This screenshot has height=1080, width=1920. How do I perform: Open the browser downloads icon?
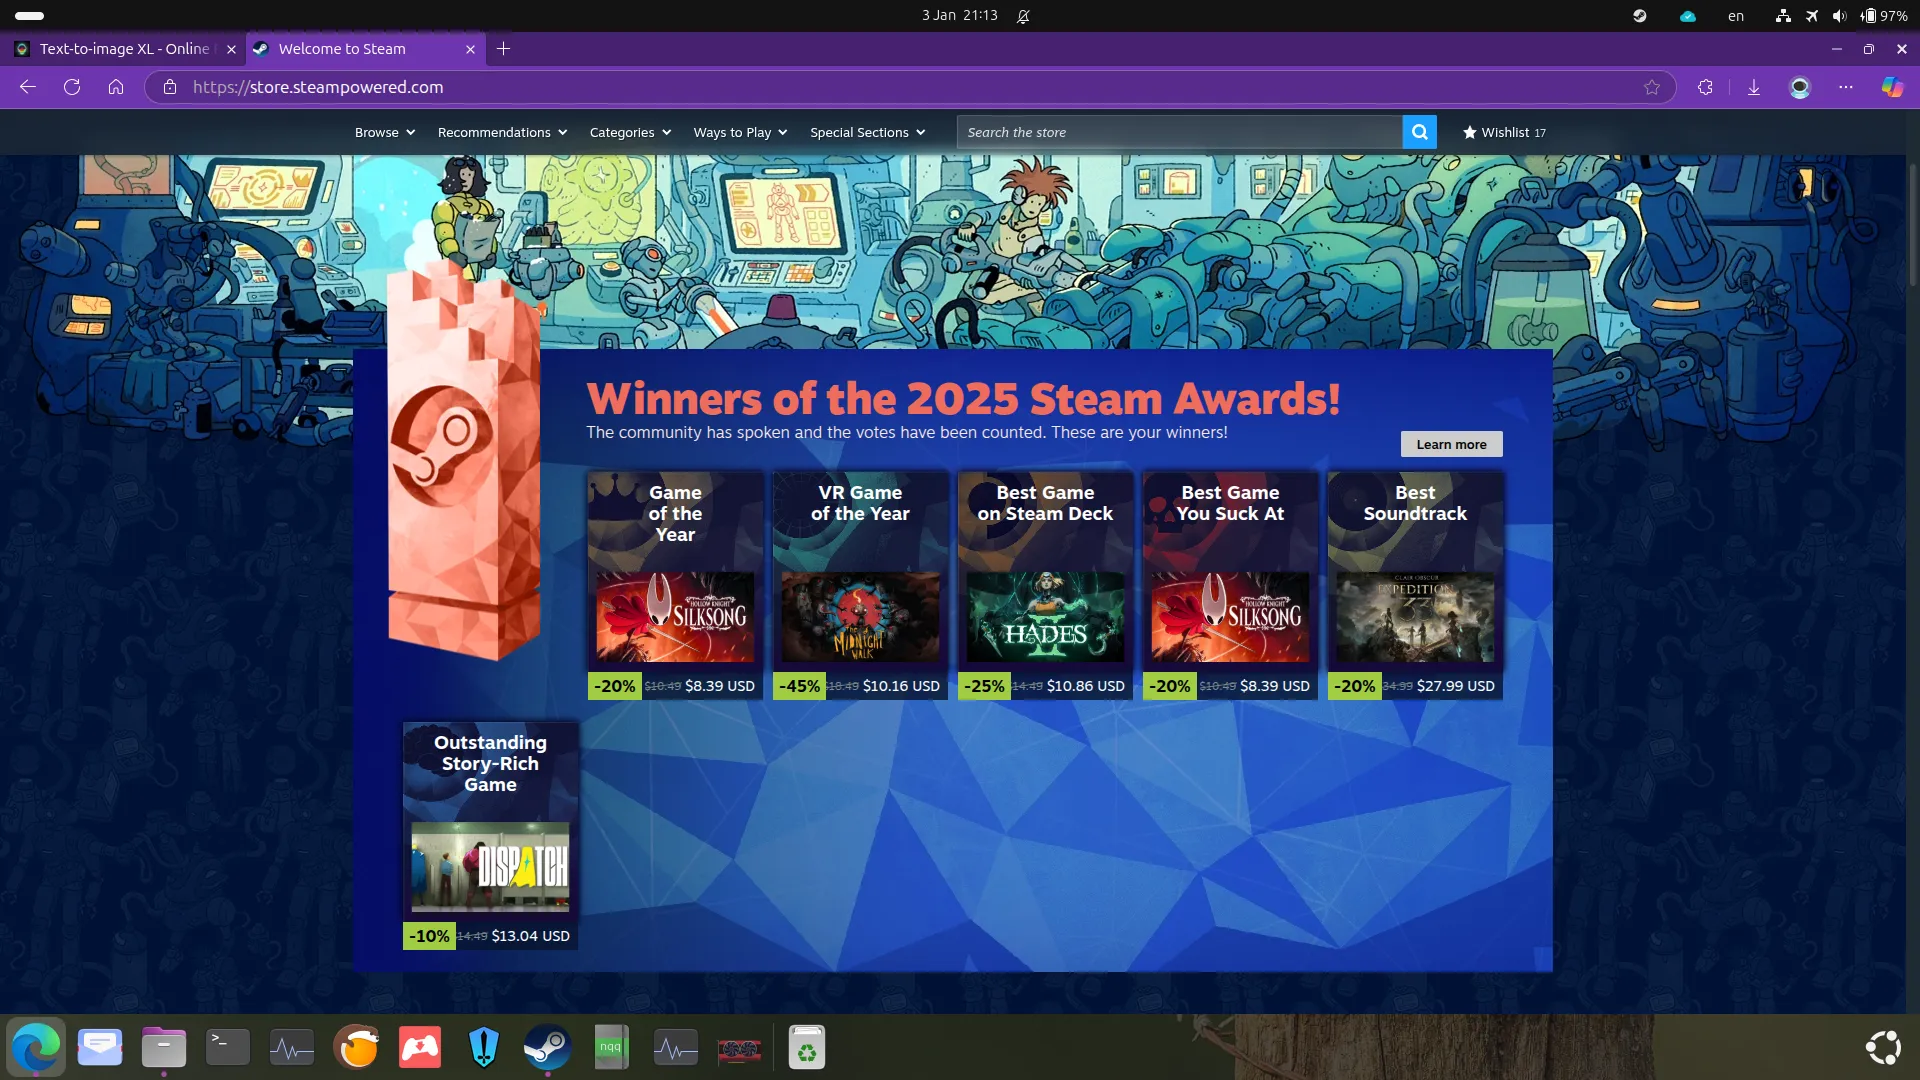pos(1754,87)
